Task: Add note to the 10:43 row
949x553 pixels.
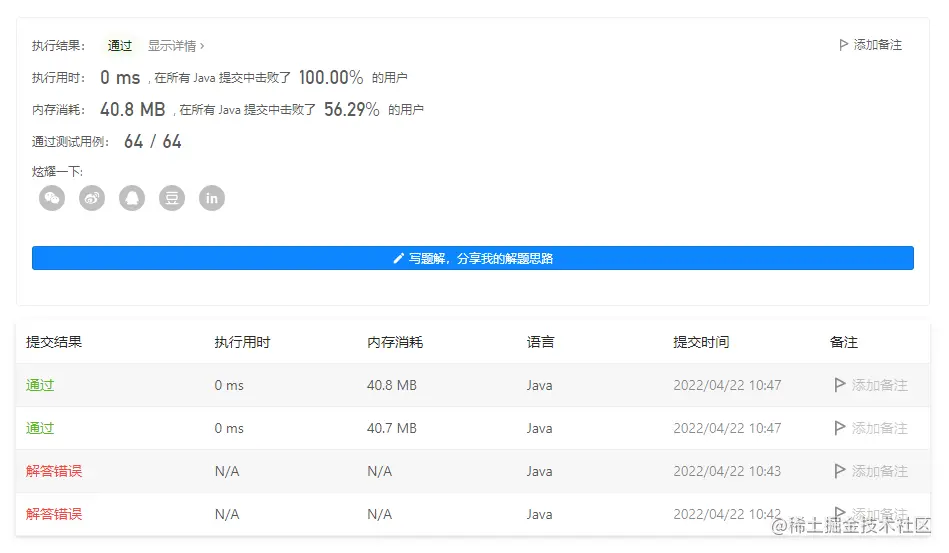Action: 871,471
